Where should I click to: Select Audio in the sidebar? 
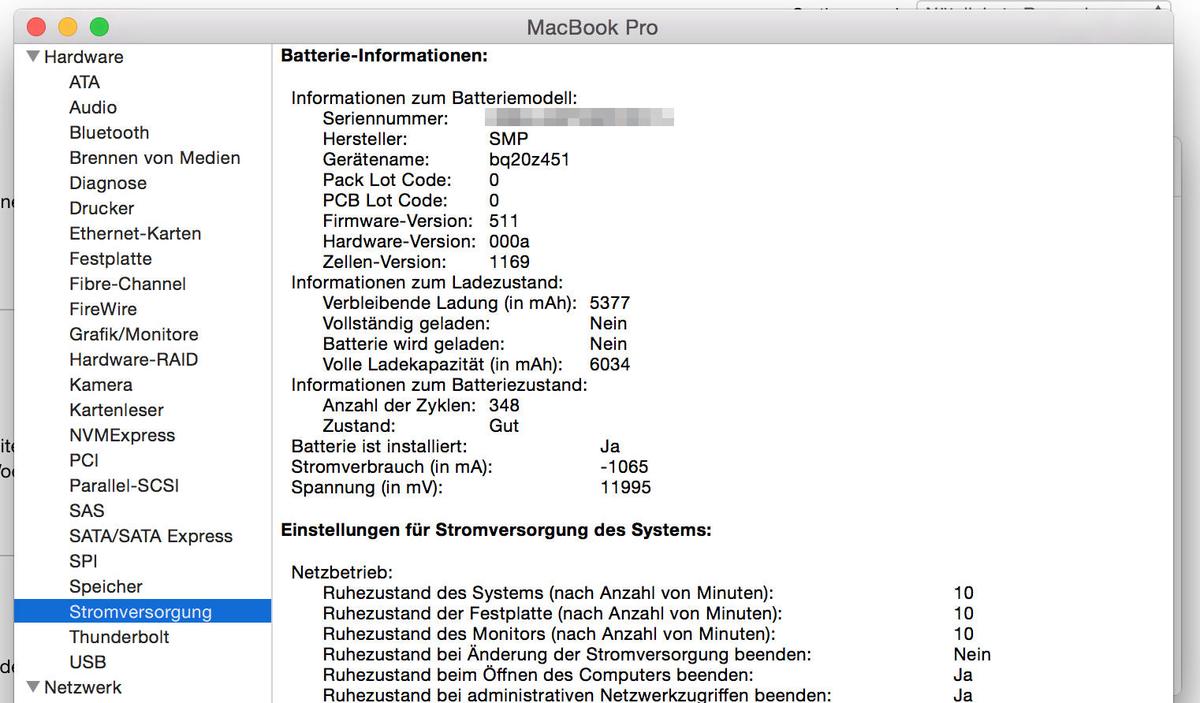pyautogui.click(x=93, y=107)
